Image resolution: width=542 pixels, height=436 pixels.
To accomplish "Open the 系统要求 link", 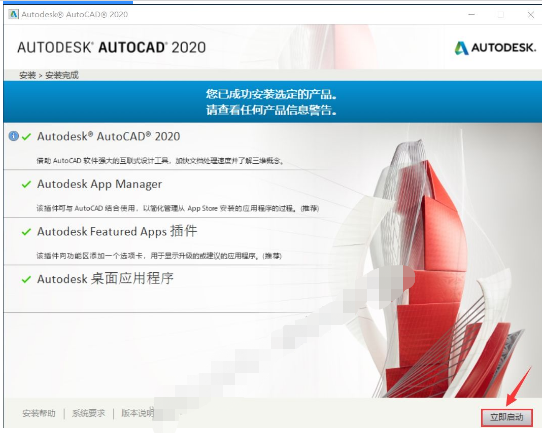I will 88,413.
